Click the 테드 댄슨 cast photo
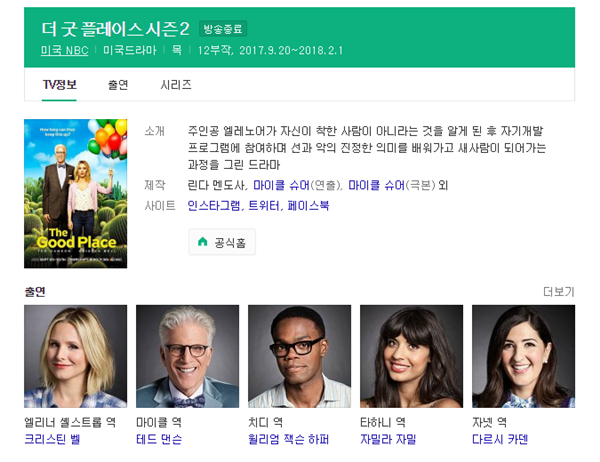Screen dimensions: 600x462 click(188, 356)
